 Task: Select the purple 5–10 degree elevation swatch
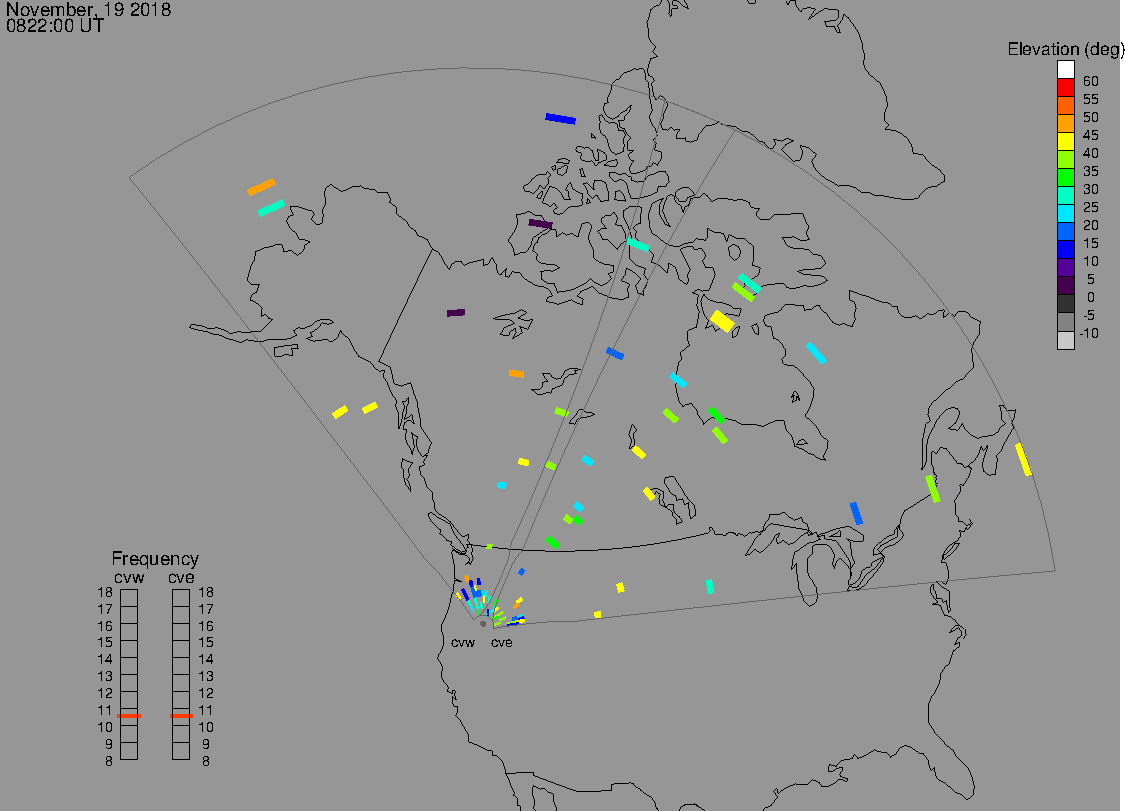click(x=1065, y=267)
